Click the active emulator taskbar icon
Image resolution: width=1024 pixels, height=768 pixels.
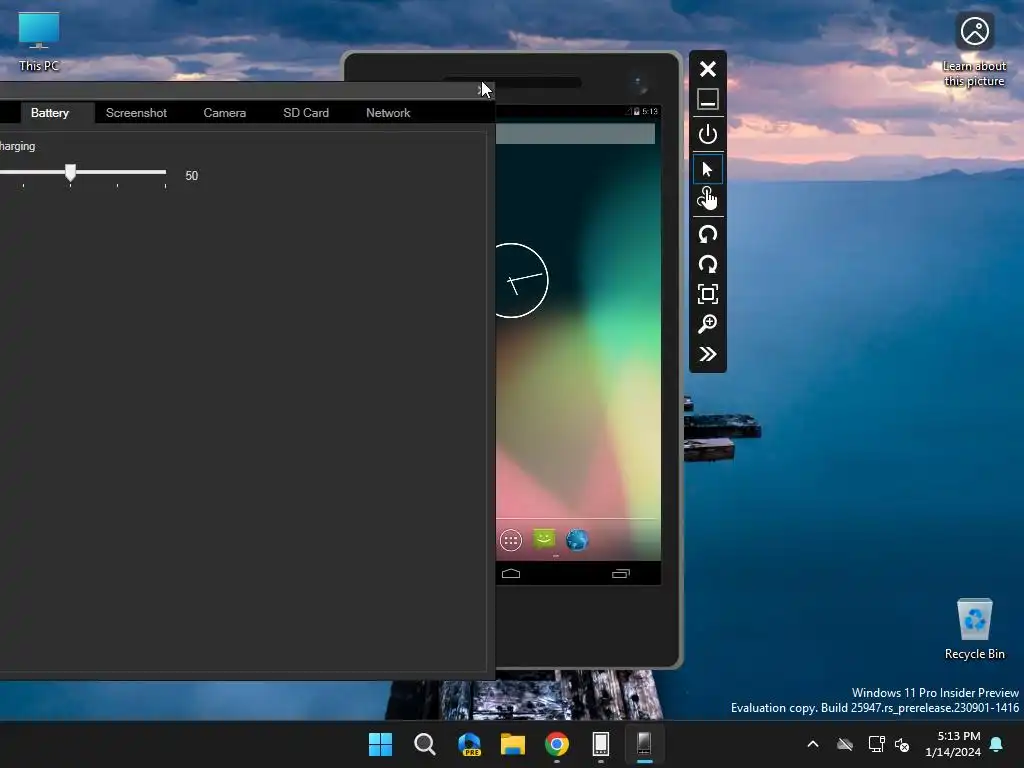(x=645, y=744)
